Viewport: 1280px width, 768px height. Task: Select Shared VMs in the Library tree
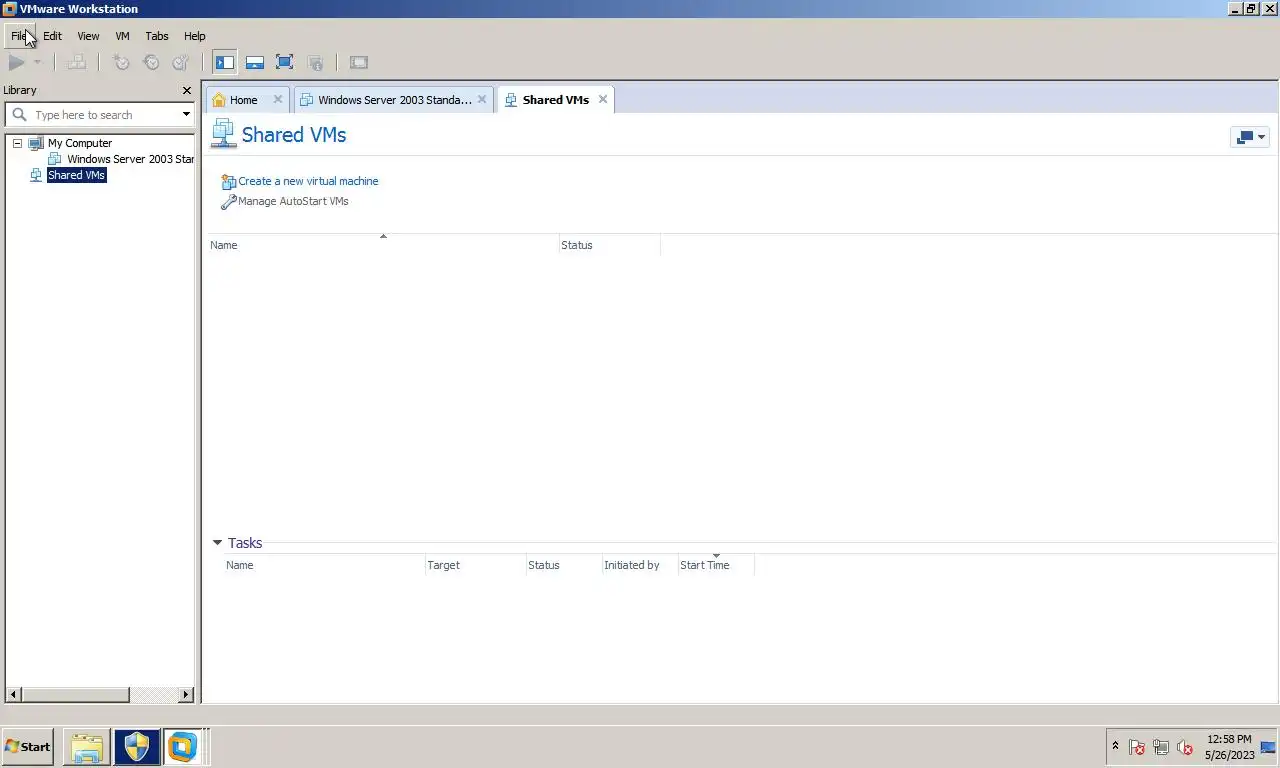point(76,175)
